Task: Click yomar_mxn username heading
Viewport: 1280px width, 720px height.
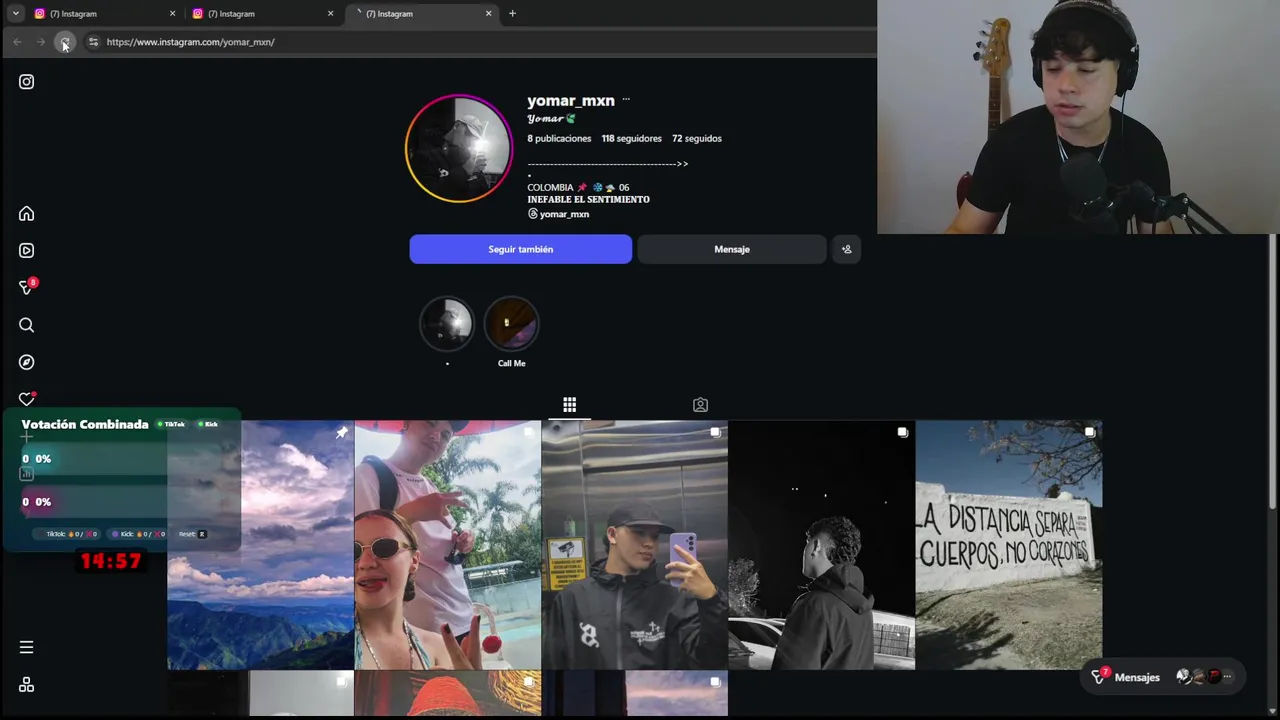Action: (x=571, y=101)
